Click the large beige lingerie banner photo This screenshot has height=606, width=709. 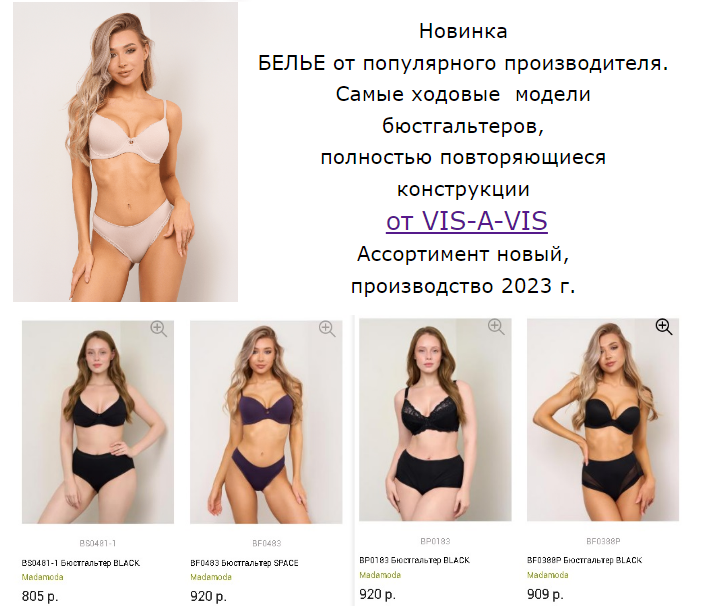coord(125,152)
